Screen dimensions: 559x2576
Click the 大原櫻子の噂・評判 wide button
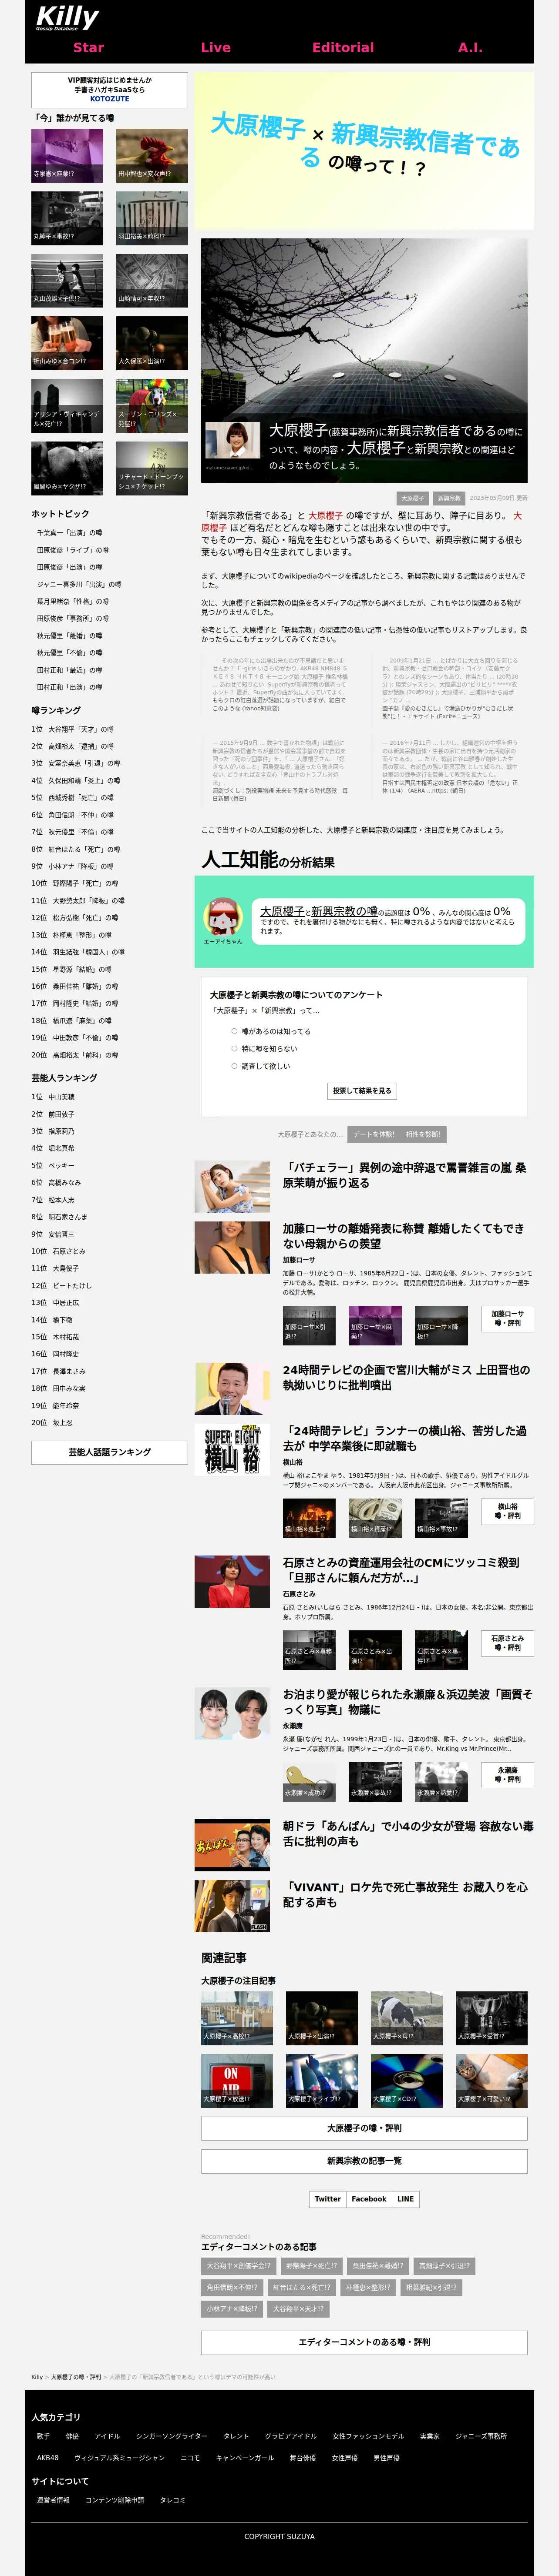click(x=364, y=2128)
